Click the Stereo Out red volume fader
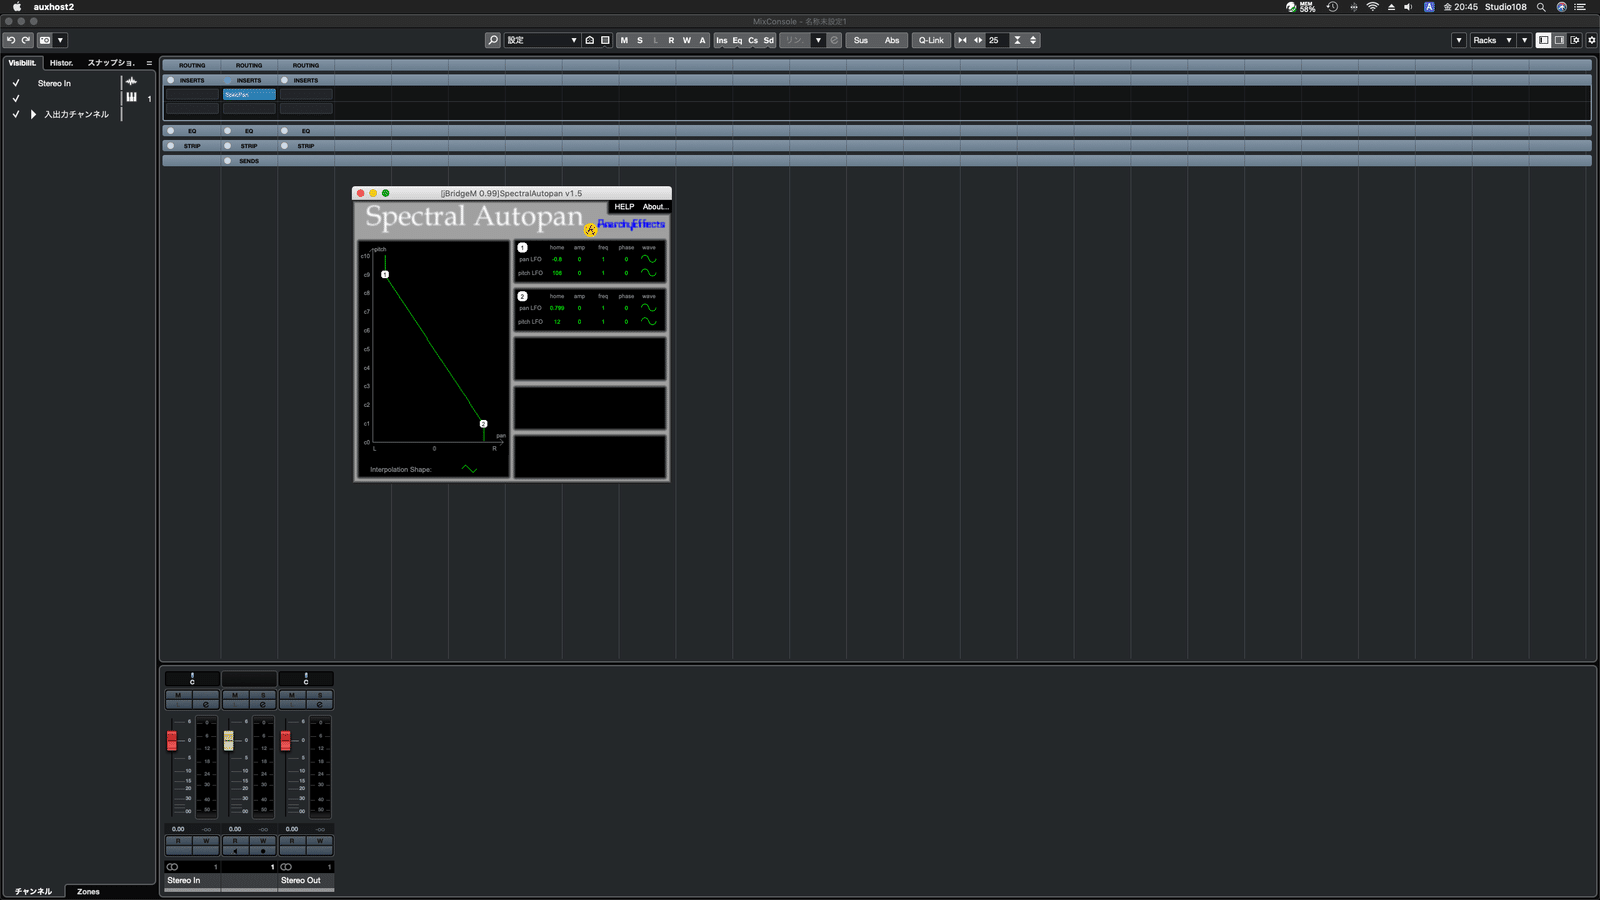 [x=286, y=740]
